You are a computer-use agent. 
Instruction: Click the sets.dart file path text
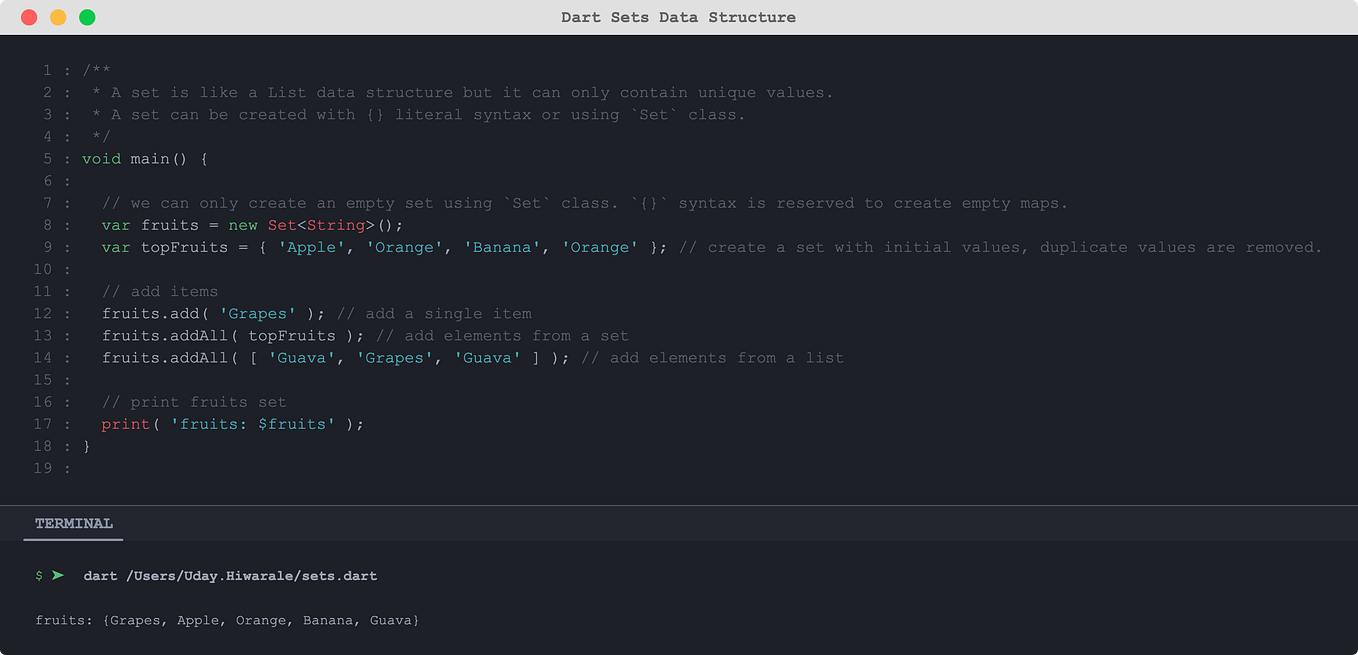click(280, 575)
